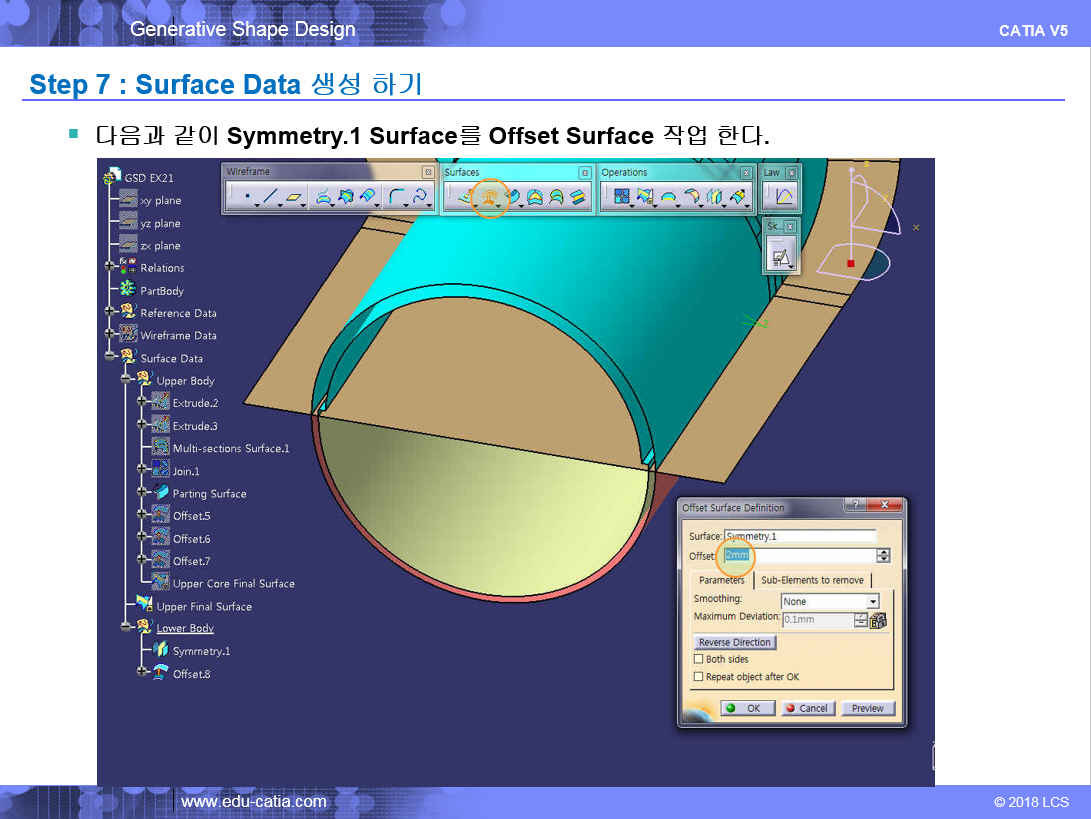
Task: Click the Offset value stepper arrows
Action: coord(883,556)
